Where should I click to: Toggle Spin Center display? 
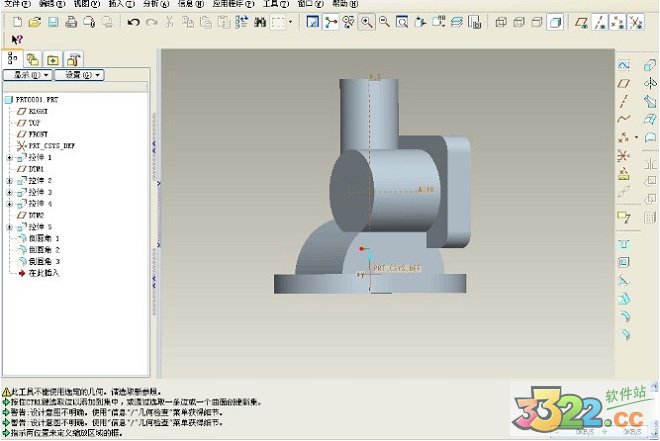click(330, 22)
